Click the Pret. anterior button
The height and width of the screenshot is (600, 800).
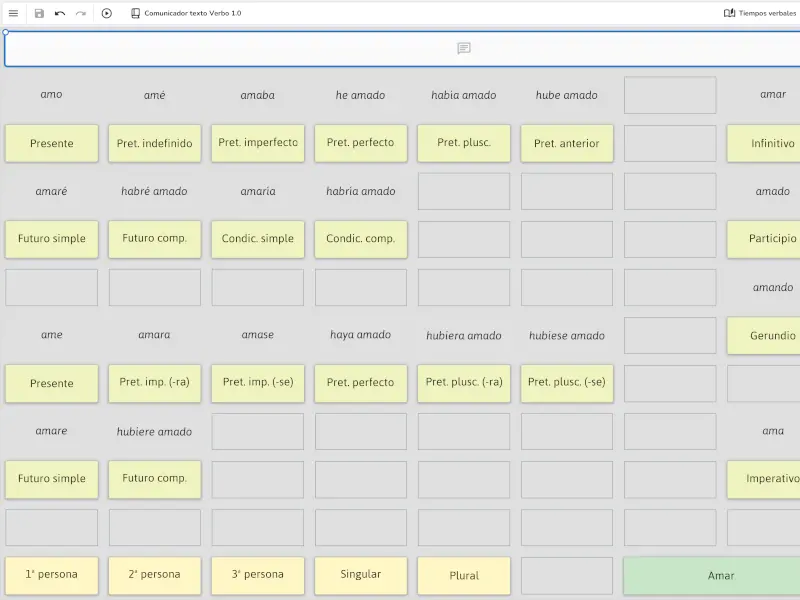(566, 143)
